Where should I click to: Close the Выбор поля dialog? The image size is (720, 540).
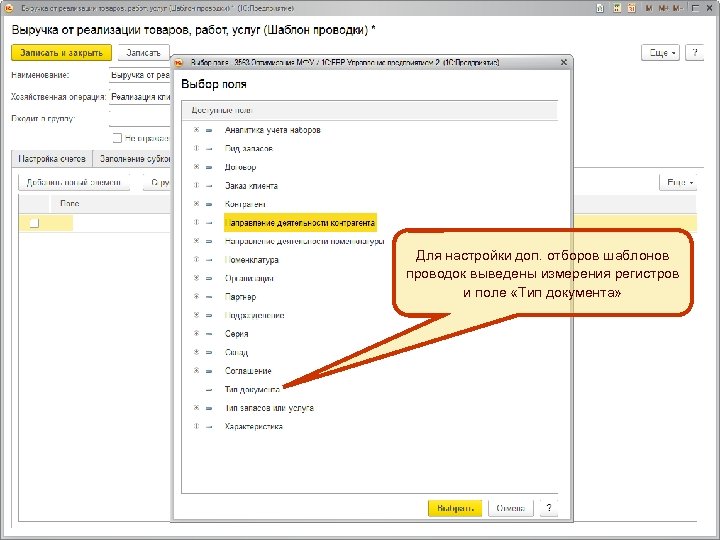[x=564, y=62]
